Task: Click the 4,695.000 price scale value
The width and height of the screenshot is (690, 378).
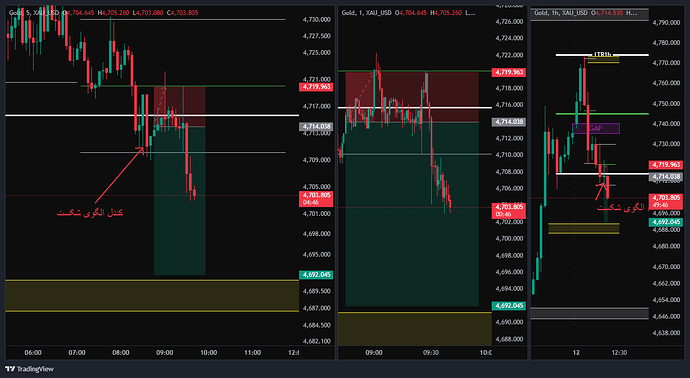Action: pyautogui.click(x=317, y=255)
